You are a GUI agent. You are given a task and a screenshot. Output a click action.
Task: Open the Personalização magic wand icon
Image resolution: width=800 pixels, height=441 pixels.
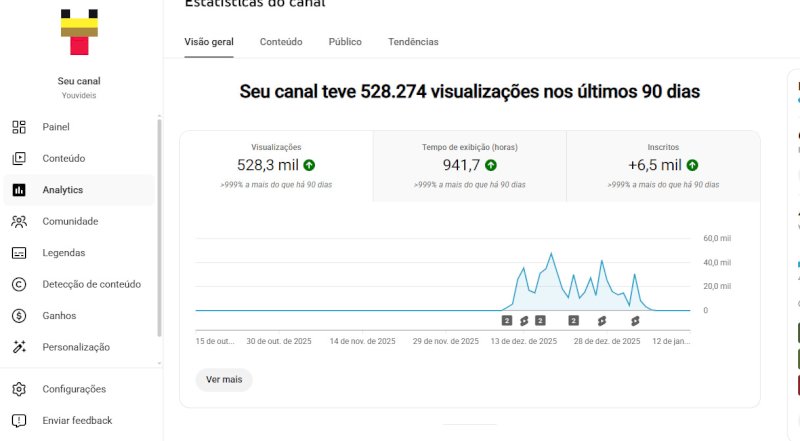pos(19,347)
